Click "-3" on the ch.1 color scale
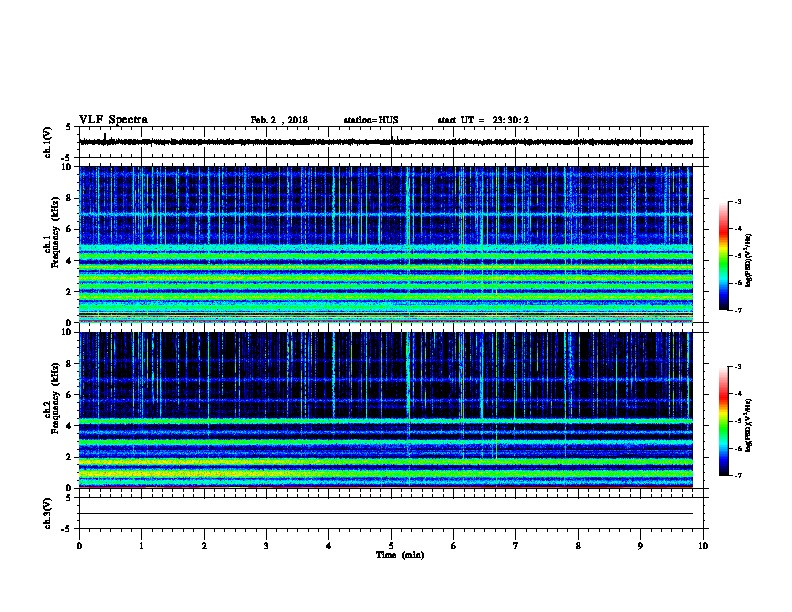The width and height of the screenshot is (792, 612). (737, 202)
